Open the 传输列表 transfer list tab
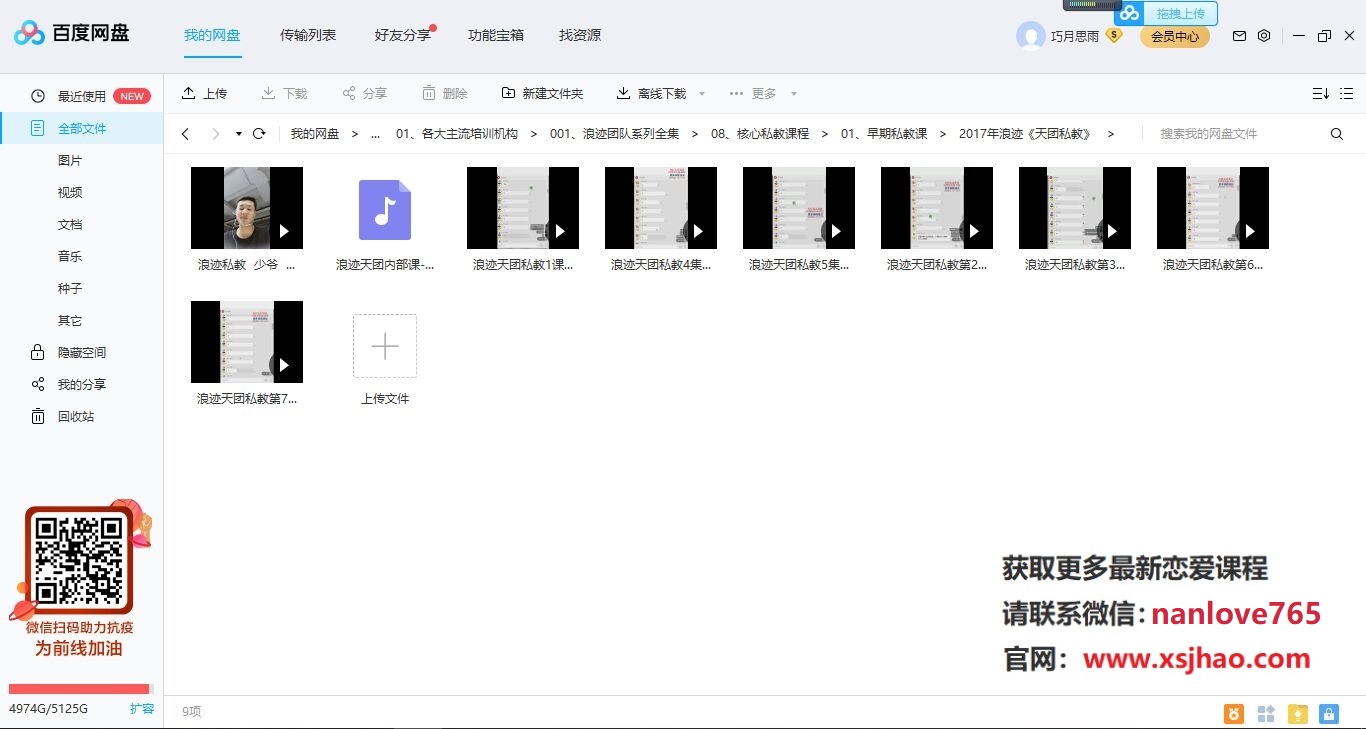This screenshot has height=729, width=1366. coord(308,35)
